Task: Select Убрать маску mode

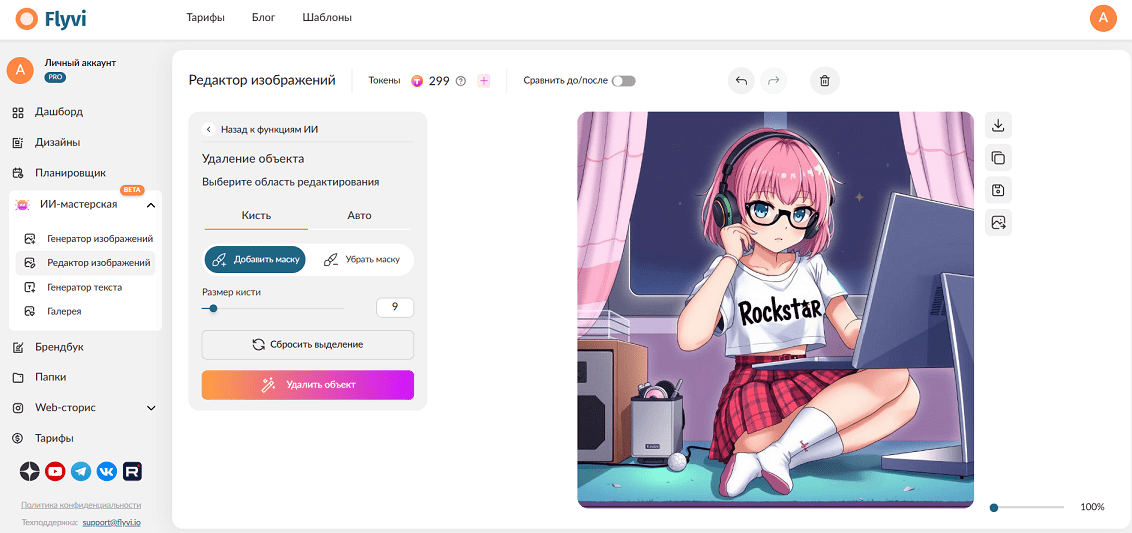Action: 361,259
